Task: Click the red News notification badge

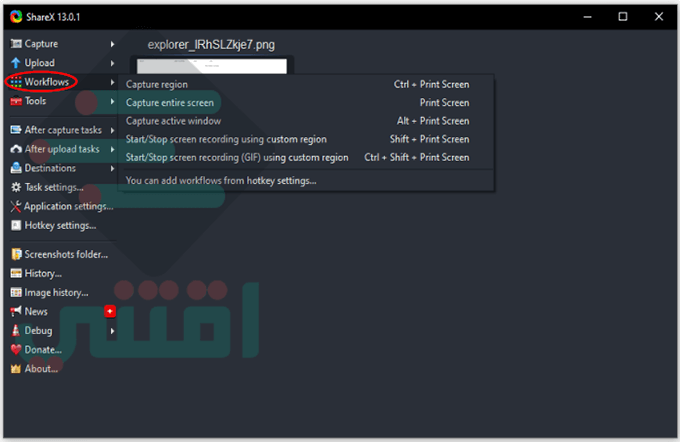Action: coord(110,311)
